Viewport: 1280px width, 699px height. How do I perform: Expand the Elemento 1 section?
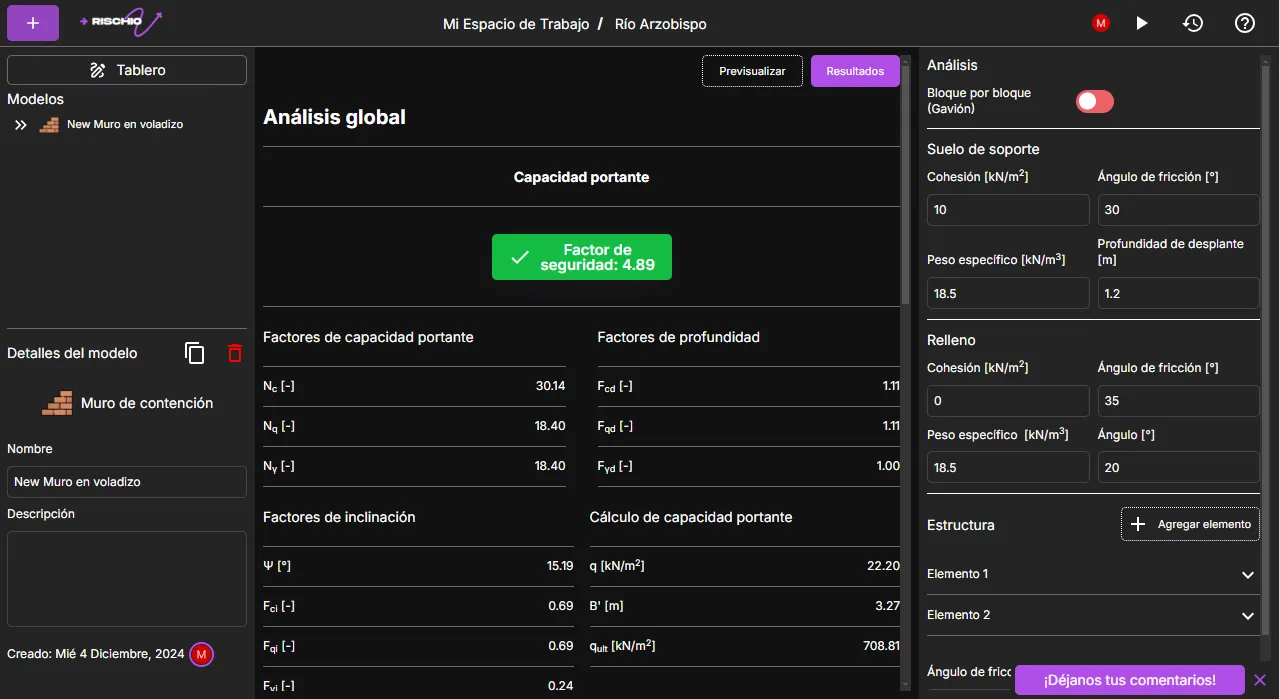[x=1247, y=575]
